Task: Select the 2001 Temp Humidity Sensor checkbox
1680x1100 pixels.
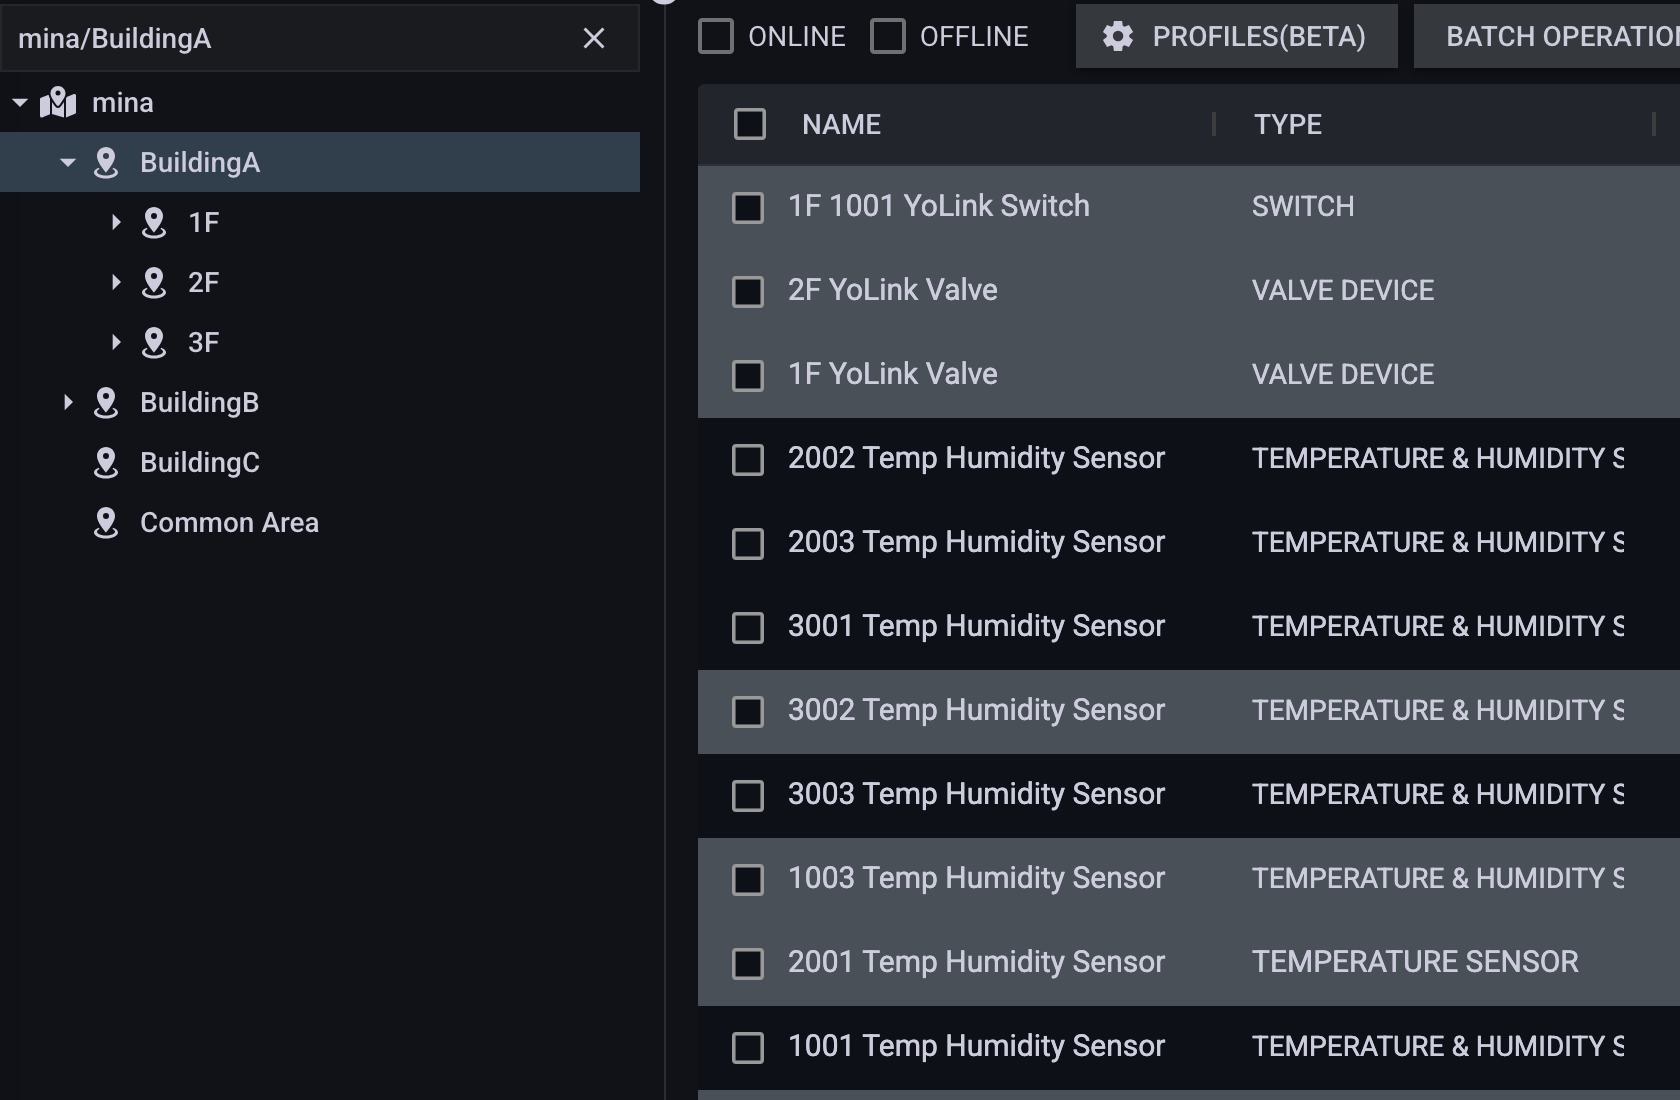Action: click(x=748, y=963)
